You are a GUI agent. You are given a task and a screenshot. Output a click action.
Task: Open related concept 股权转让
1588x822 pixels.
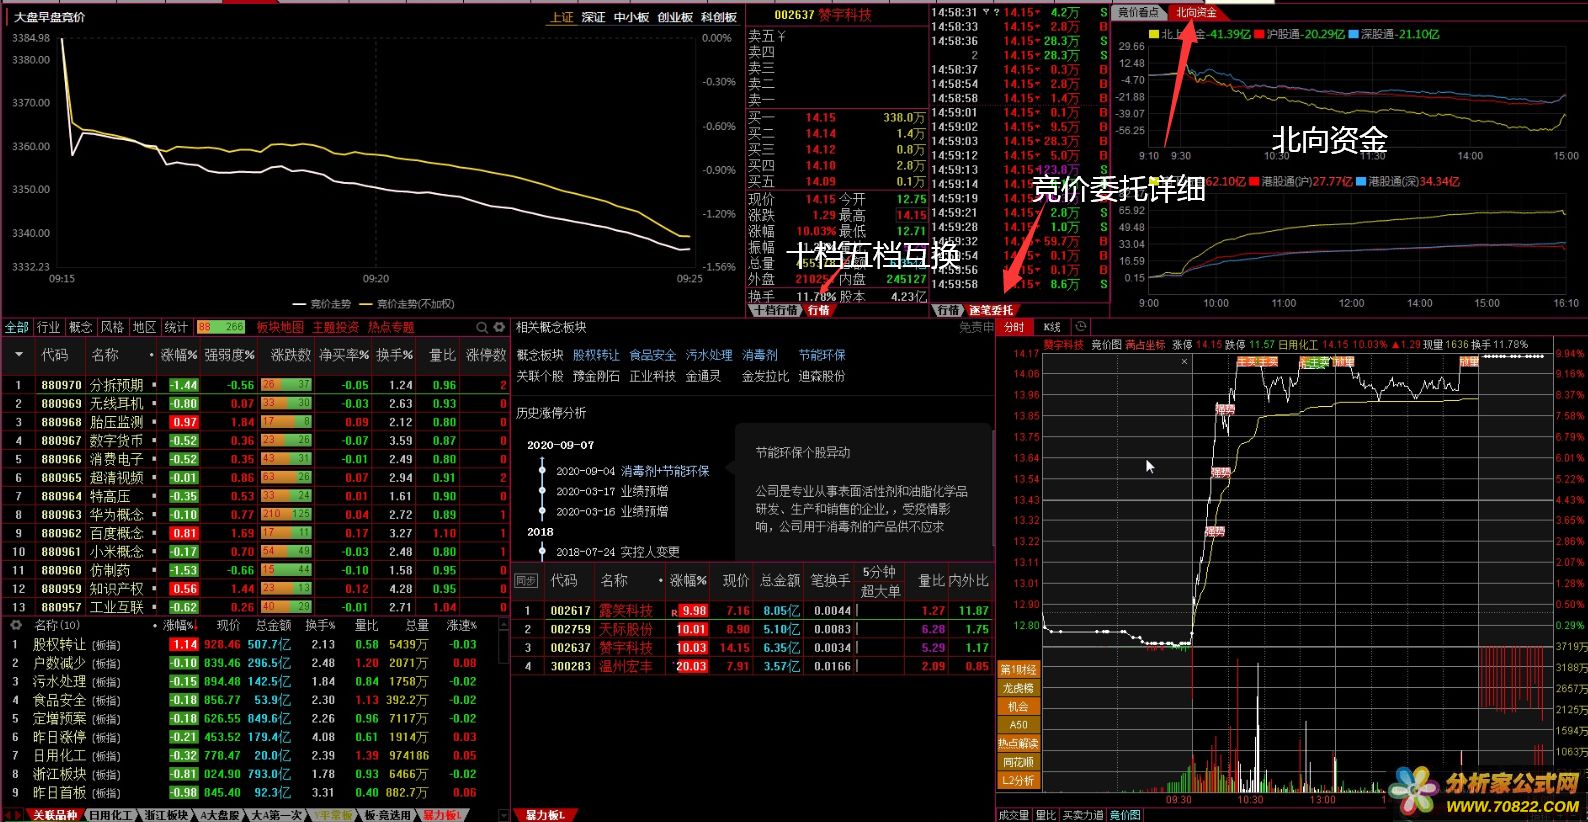(596, 355)
